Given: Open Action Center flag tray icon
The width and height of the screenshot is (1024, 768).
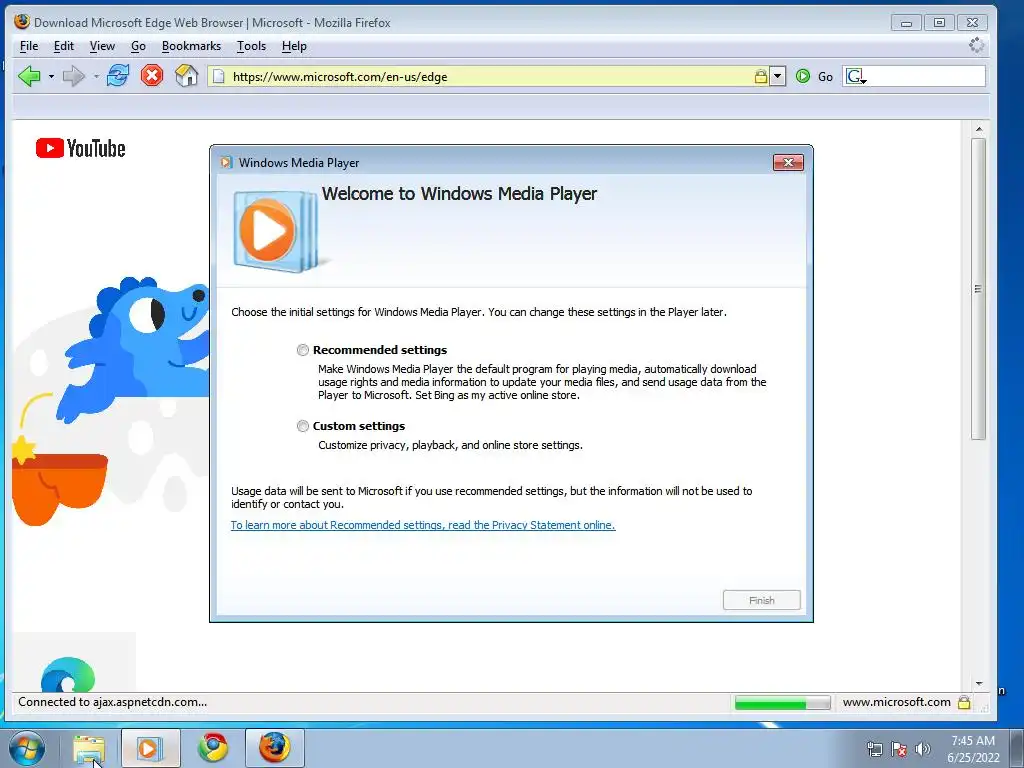Looking at the screenshot, I should tap(899, 749).
